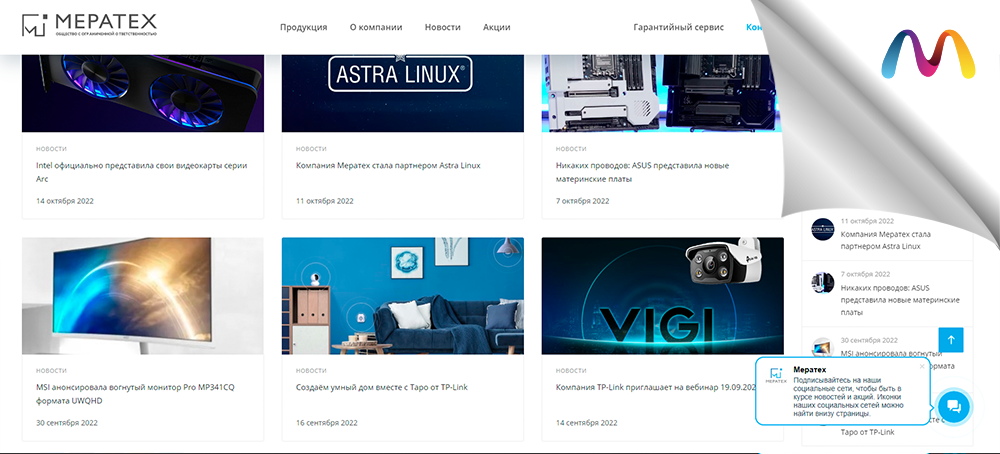
Task: Open Никаких проводов: ASUS article card title
Action: pyautogui.click(x=642, y=172)
